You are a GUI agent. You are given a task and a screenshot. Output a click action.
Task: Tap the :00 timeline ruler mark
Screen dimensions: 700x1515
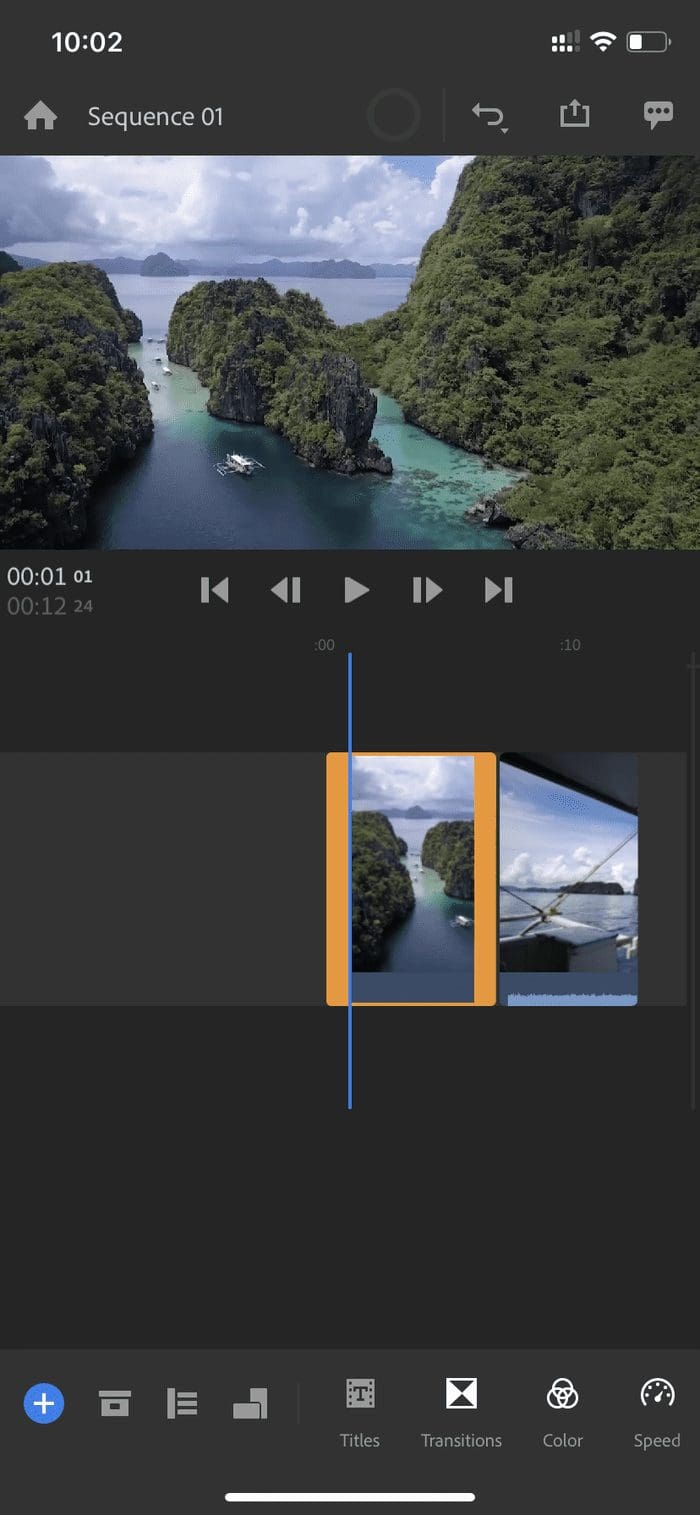point(324,645)
